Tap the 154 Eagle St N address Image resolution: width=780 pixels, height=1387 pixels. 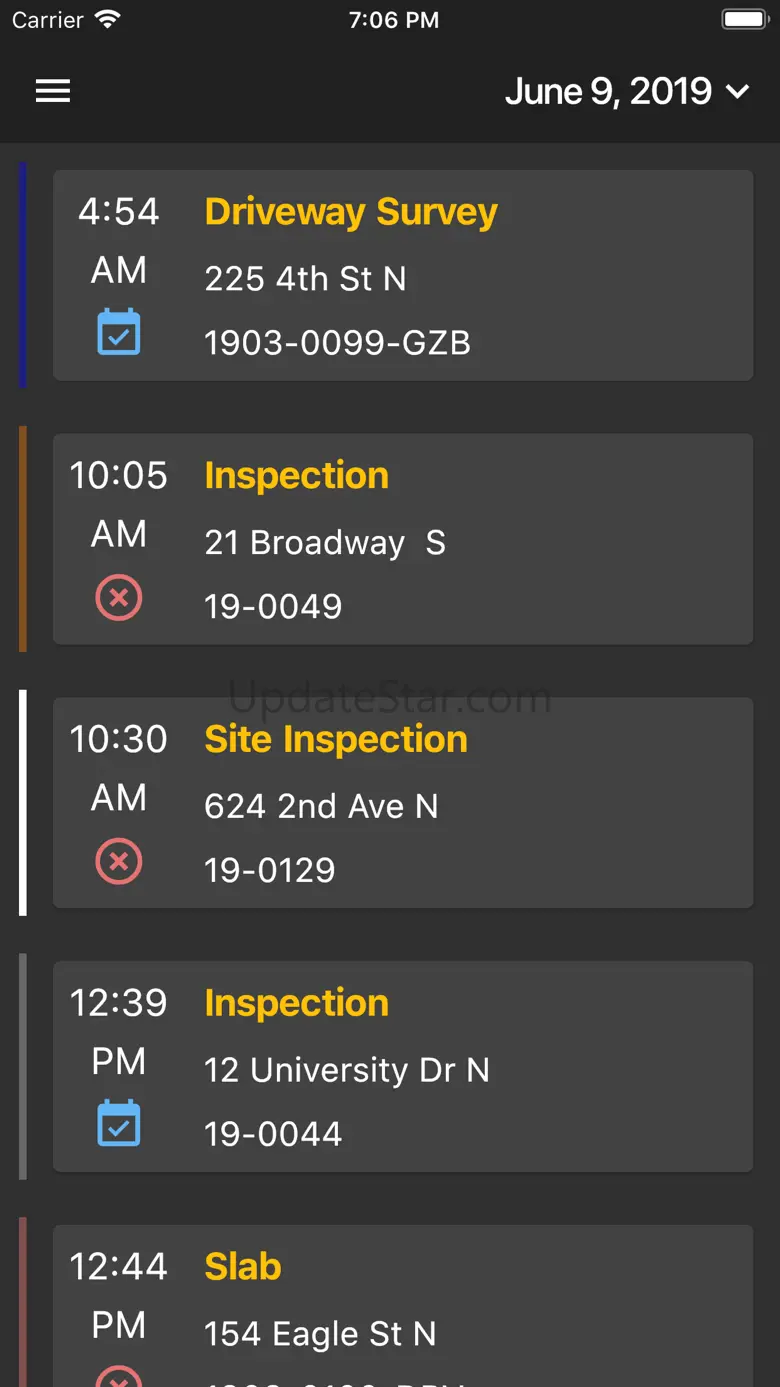click(320, 1334)
